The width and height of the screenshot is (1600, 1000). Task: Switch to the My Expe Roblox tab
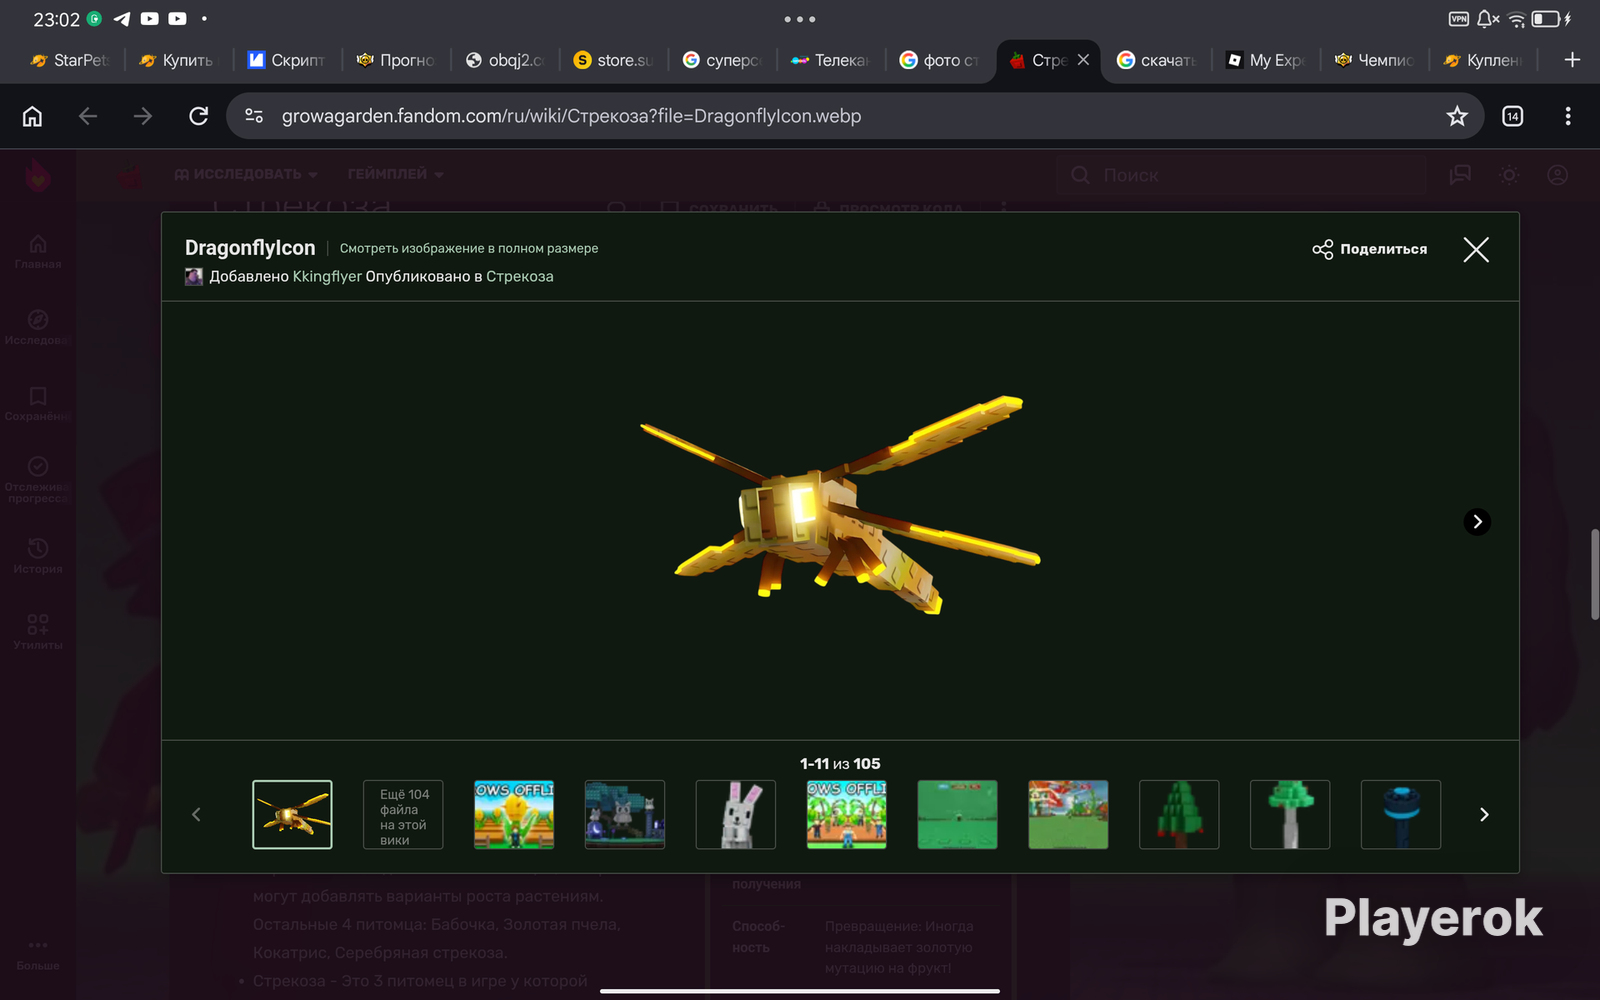click(x=1266, y=60)
